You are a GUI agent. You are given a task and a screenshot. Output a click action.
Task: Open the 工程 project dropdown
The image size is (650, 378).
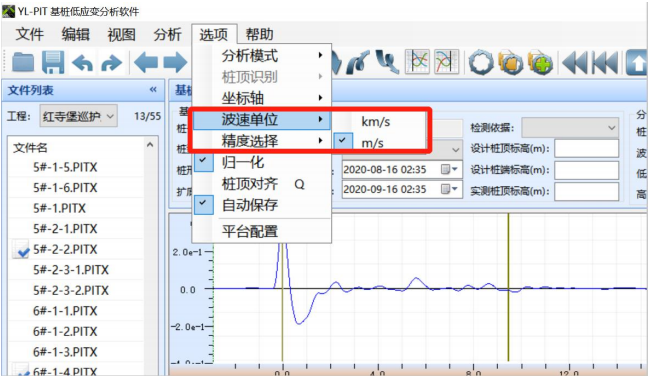point(79,116)
